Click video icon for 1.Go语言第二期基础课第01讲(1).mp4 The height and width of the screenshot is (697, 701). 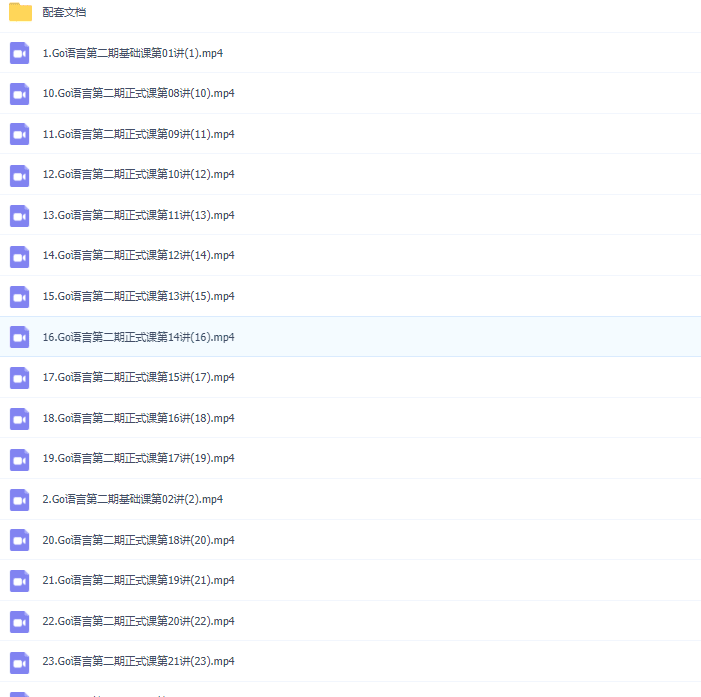coord(20,53)
